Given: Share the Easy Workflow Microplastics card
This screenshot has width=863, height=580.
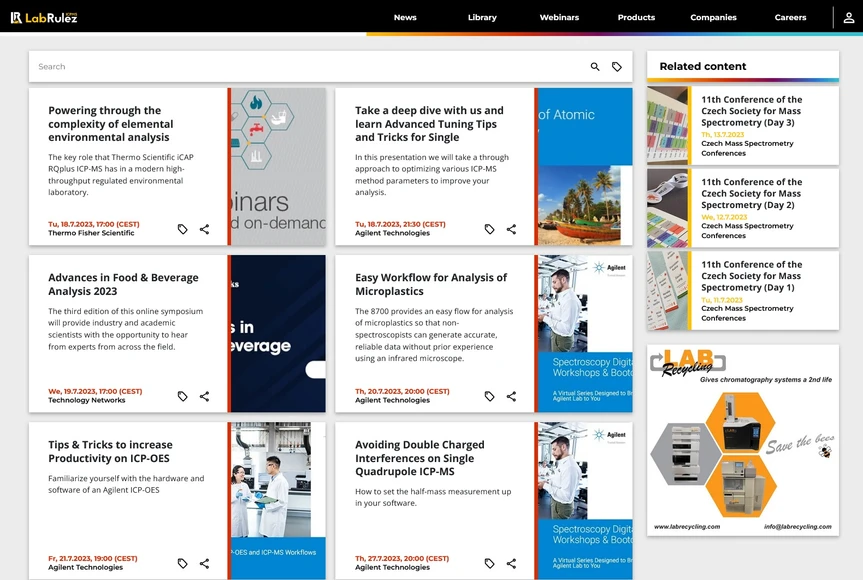Looking at the screenshot, I should click(x=511, y=396).
